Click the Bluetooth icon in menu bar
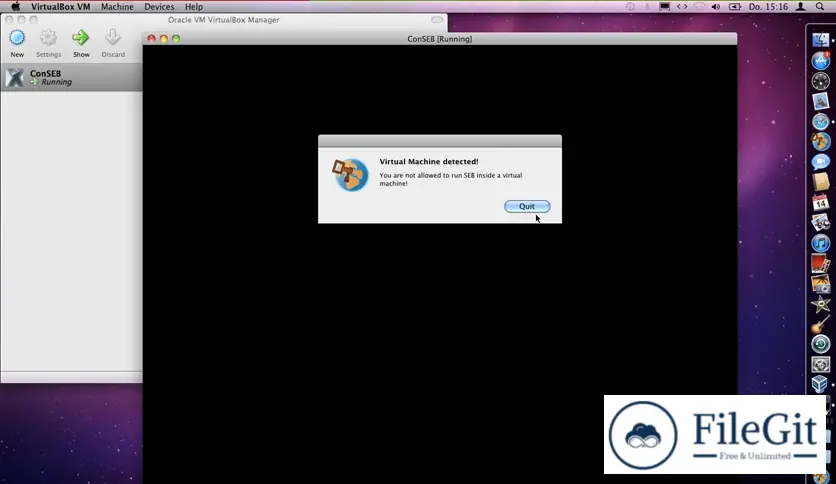 [647, 6]
